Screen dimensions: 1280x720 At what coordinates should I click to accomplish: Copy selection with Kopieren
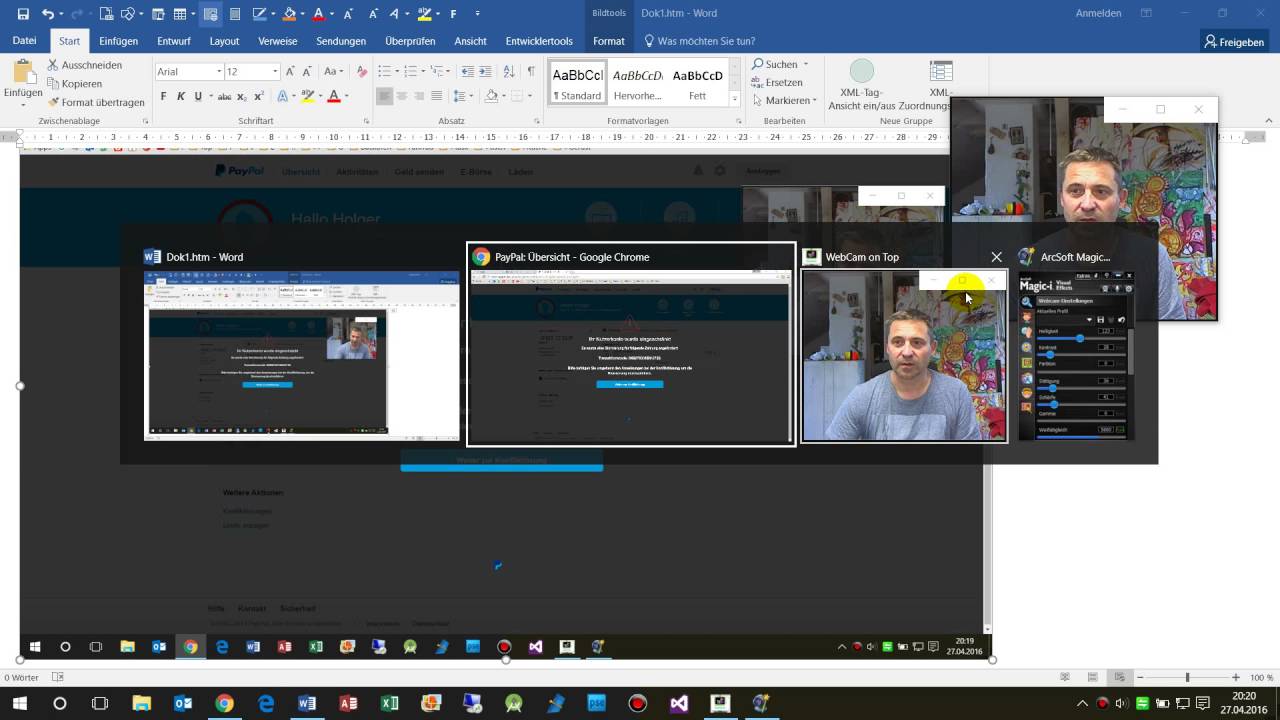click(x=75, y=84)
